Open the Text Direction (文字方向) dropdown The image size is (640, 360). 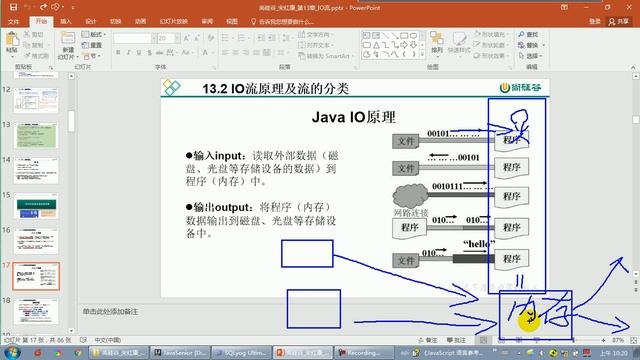coord(316,34)
